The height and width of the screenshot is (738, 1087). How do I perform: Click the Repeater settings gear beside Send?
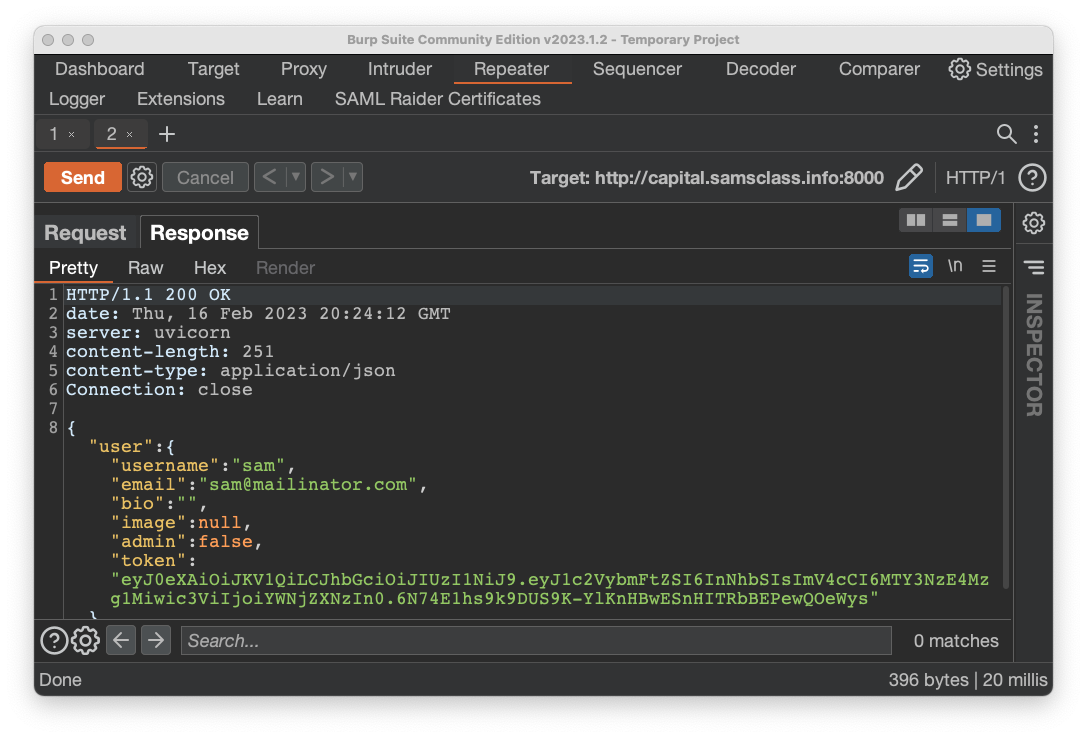(142, 177)
